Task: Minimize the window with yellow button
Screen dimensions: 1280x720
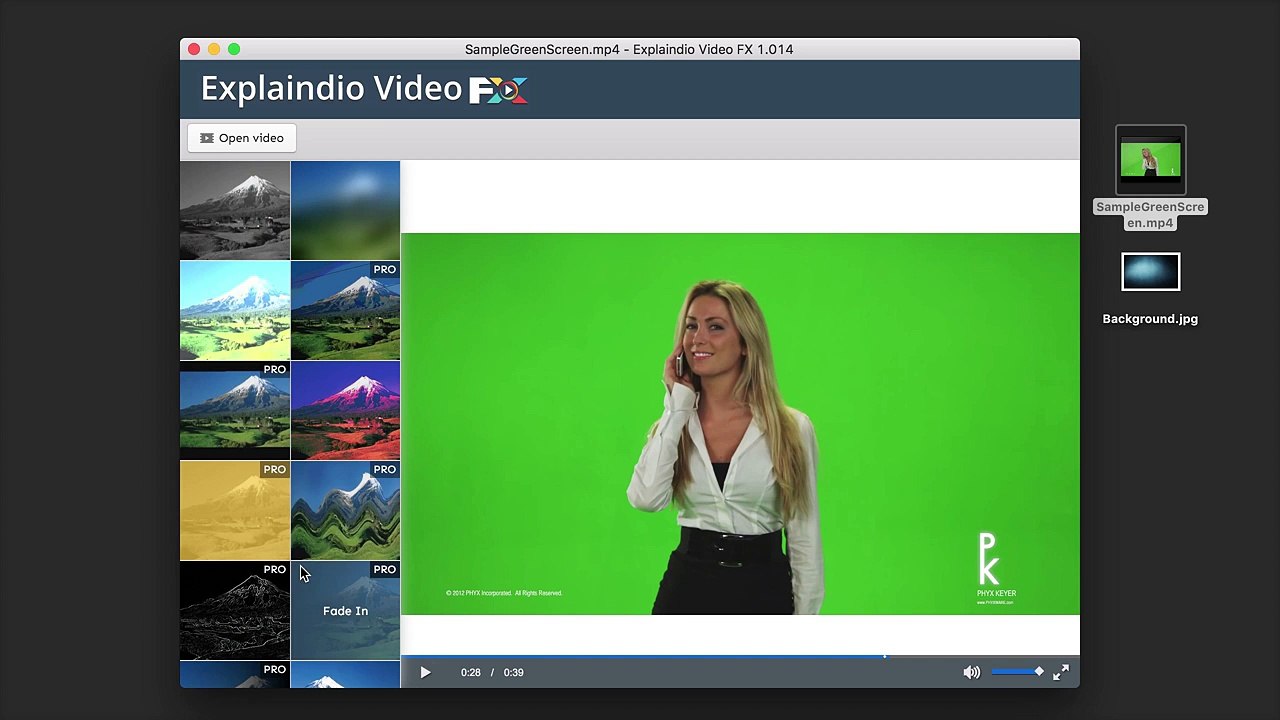Action: 214,49
